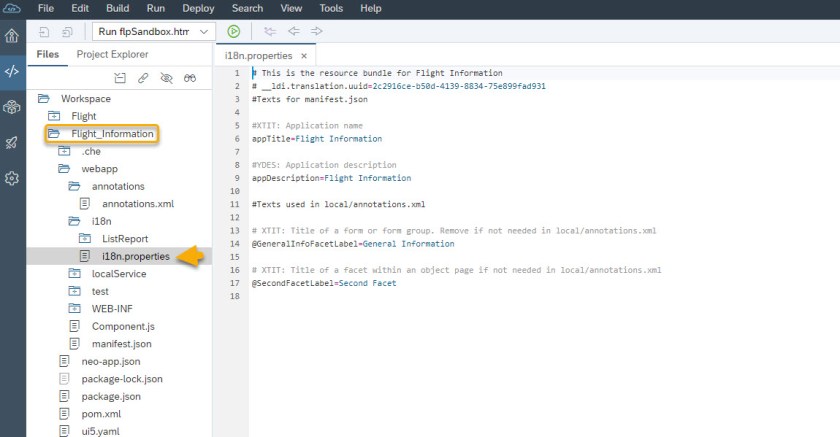840x437 pixels.
Task: Expand the Flight folder in Workspace
Action: coord(83,116)
